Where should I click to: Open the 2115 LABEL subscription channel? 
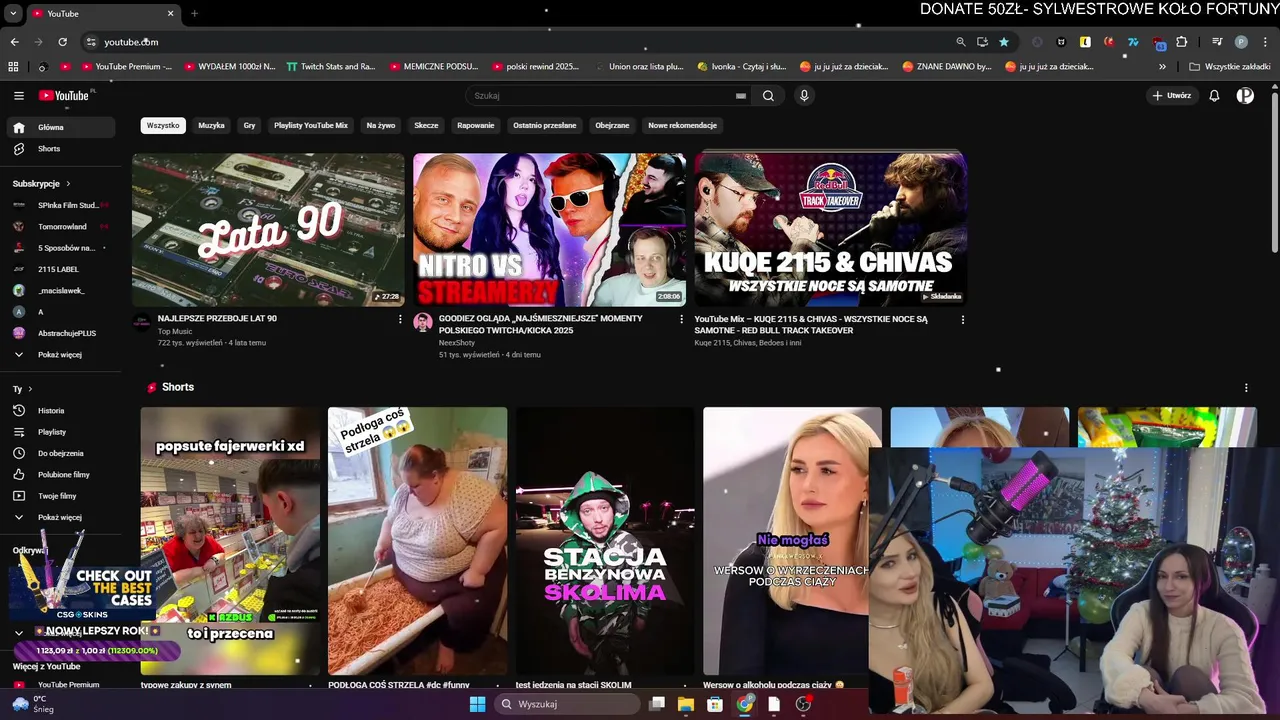point(61,269)
